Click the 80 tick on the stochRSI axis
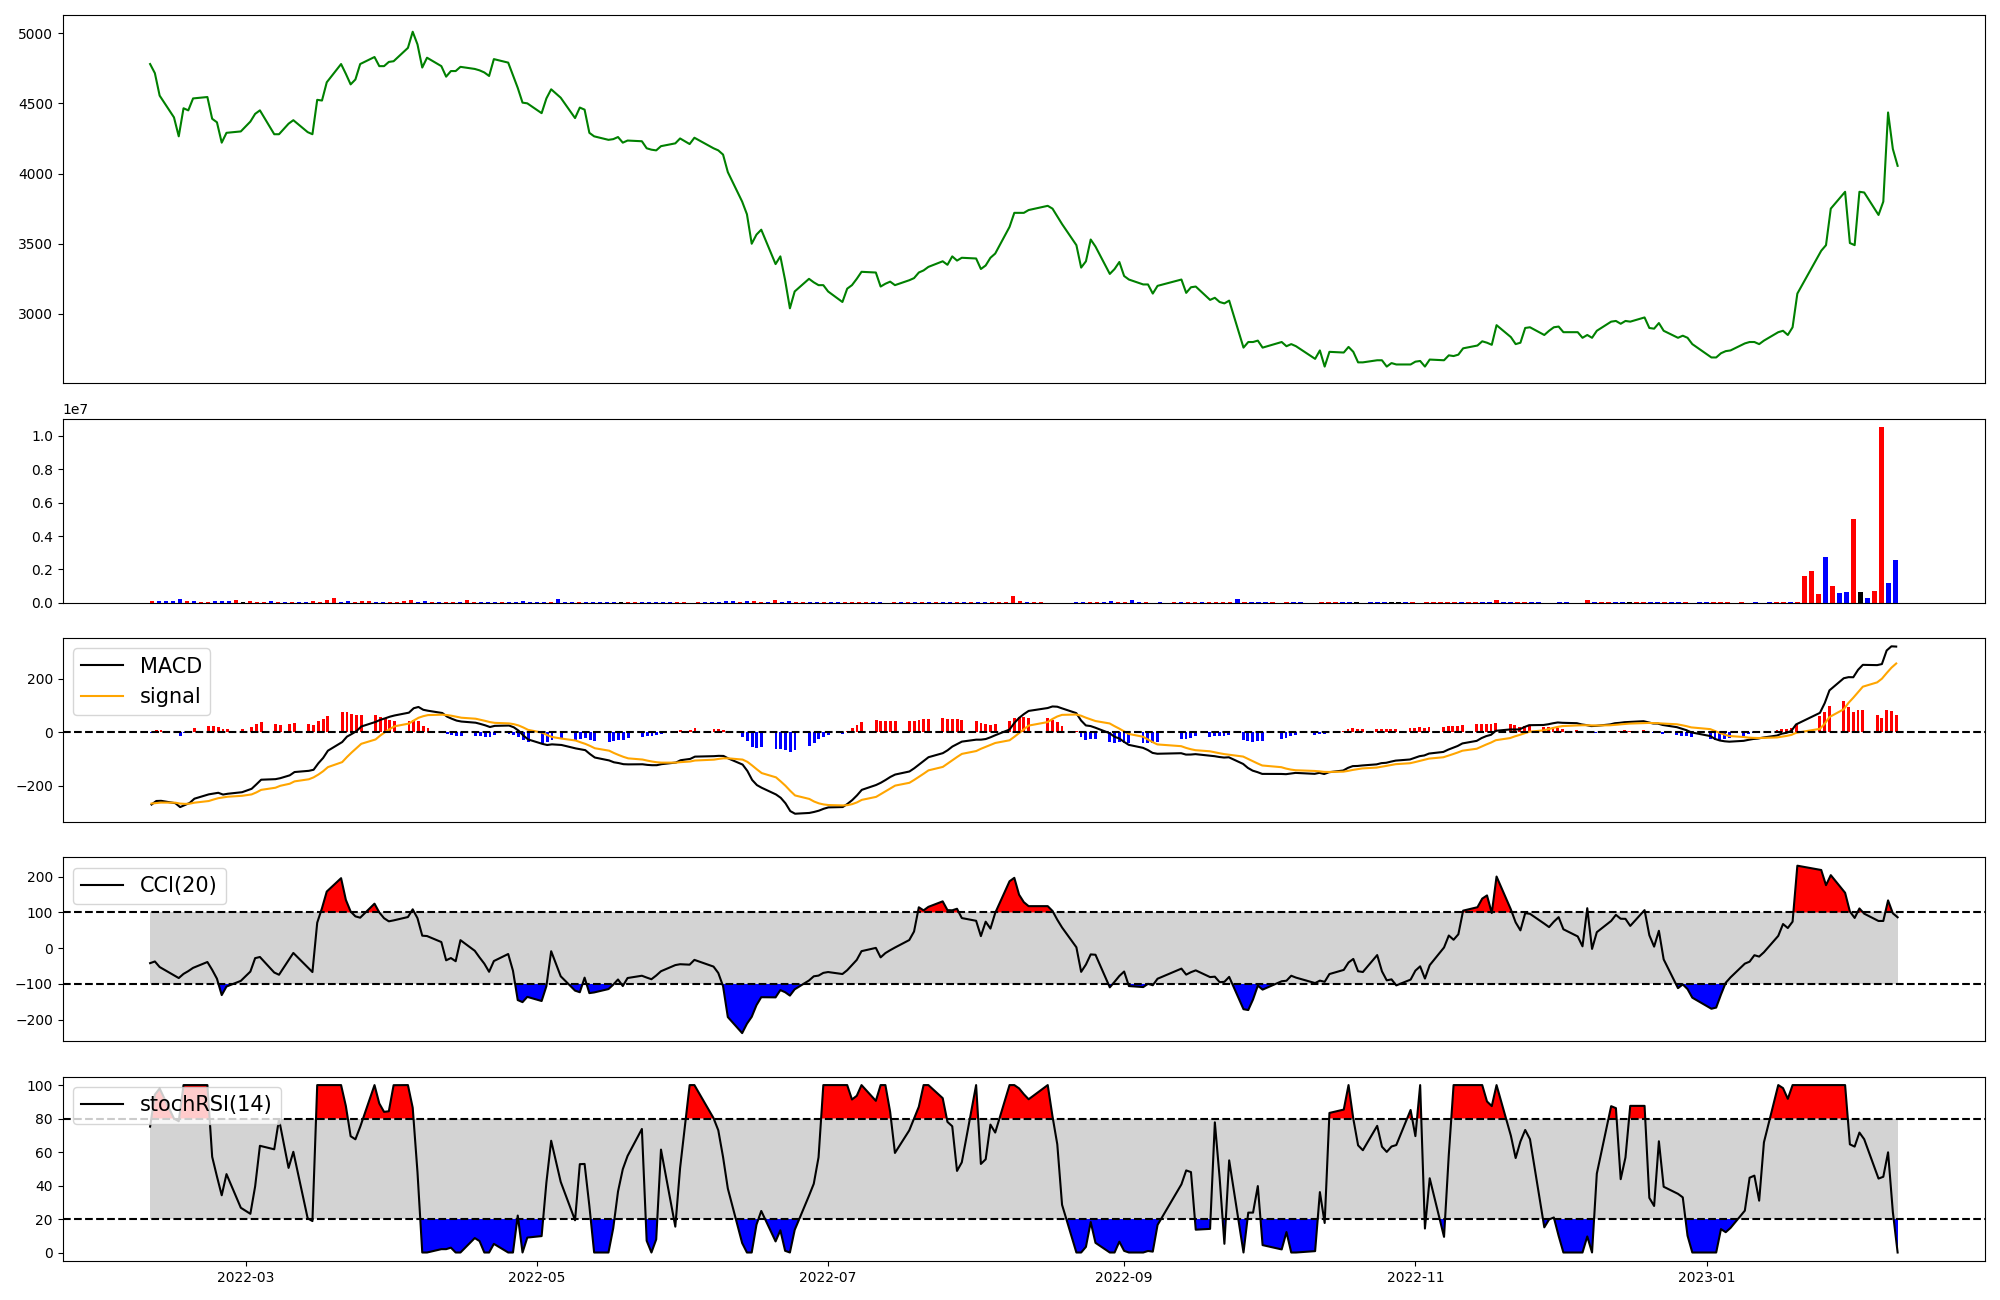The image size is (2000, 1300). click(x=44, y=1120)
